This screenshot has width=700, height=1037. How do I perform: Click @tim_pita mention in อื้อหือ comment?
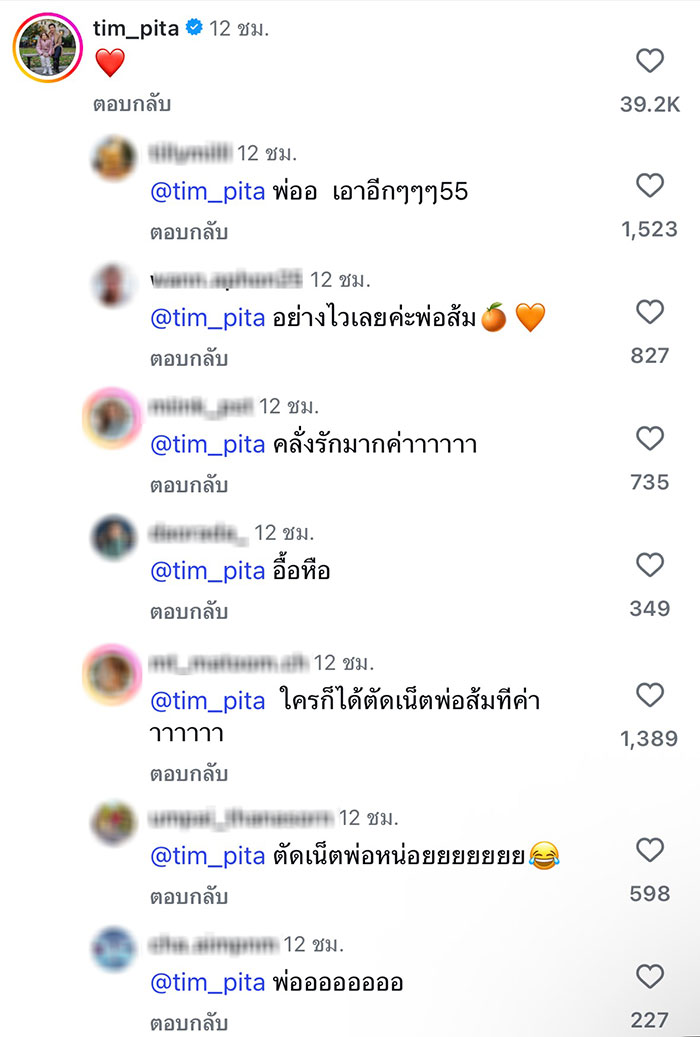(x=207, y=572)
